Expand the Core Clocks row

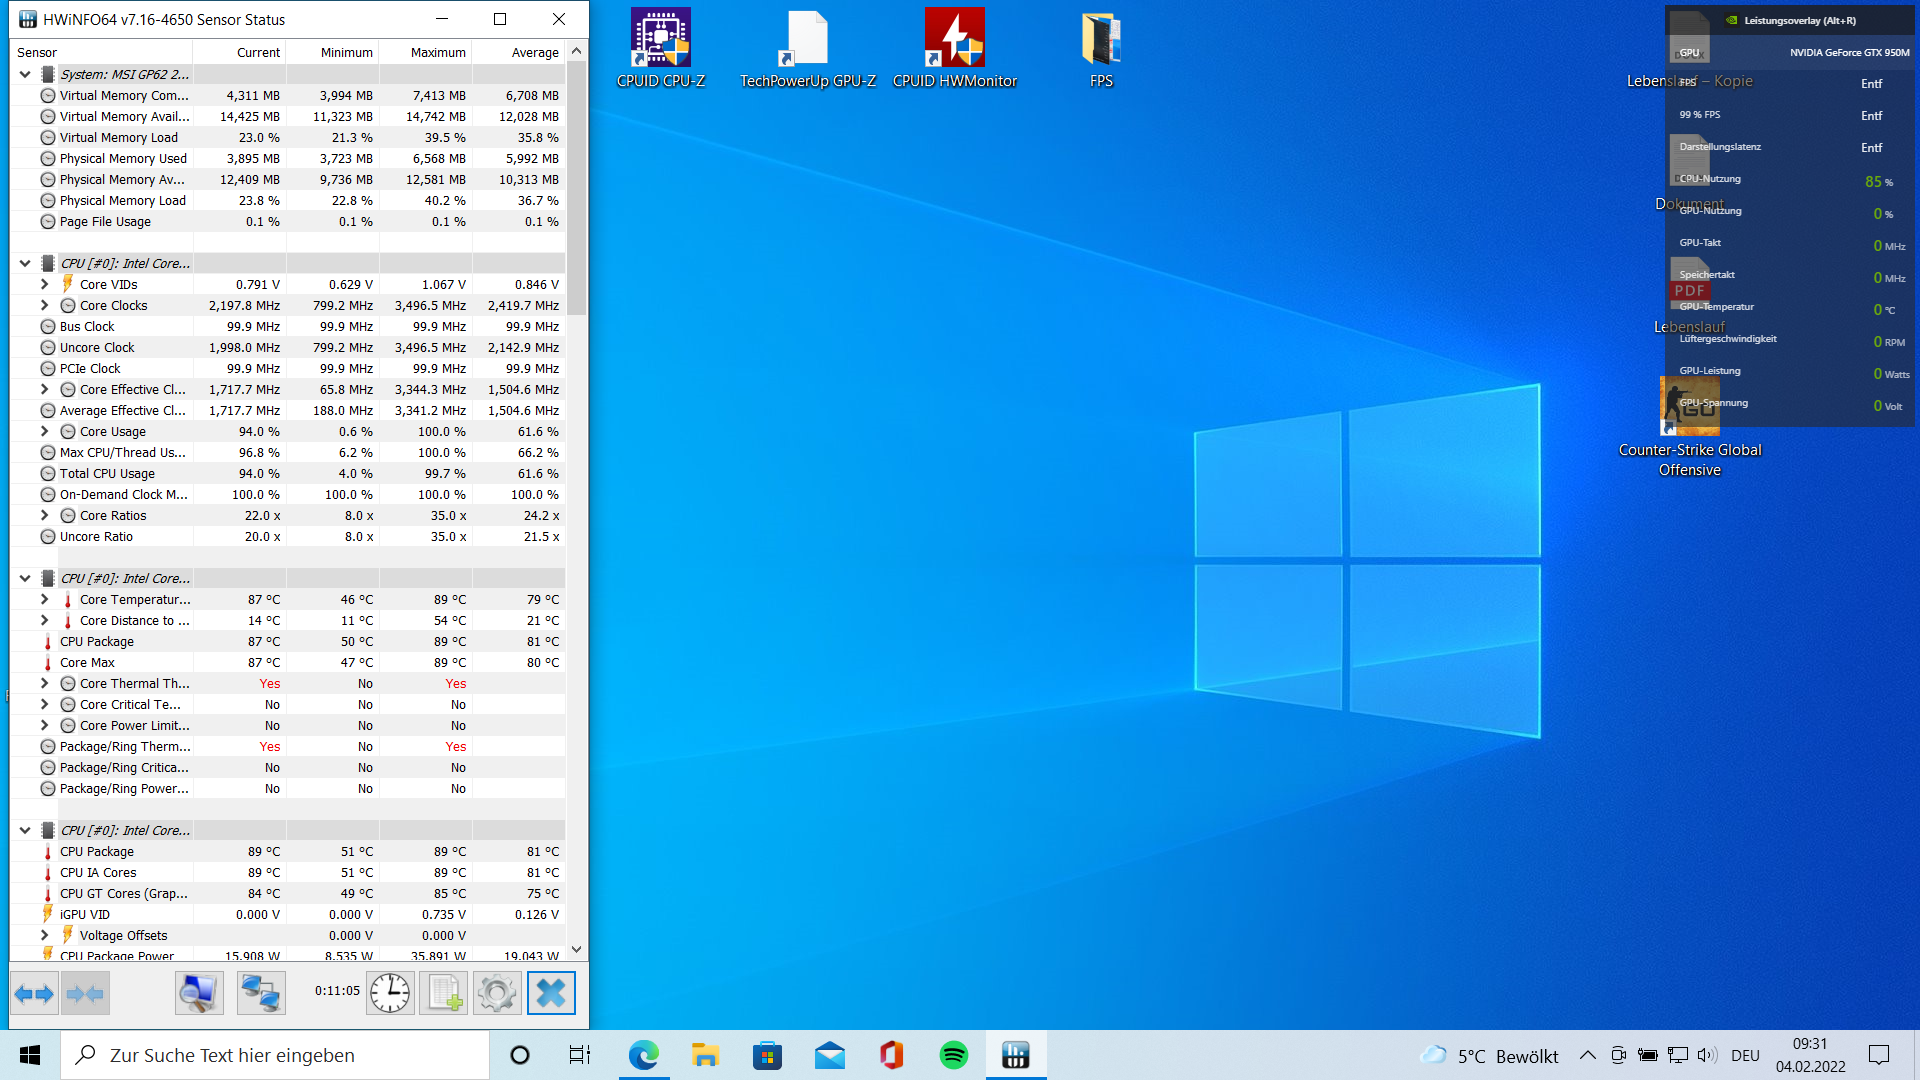click(x=44, y=306)
